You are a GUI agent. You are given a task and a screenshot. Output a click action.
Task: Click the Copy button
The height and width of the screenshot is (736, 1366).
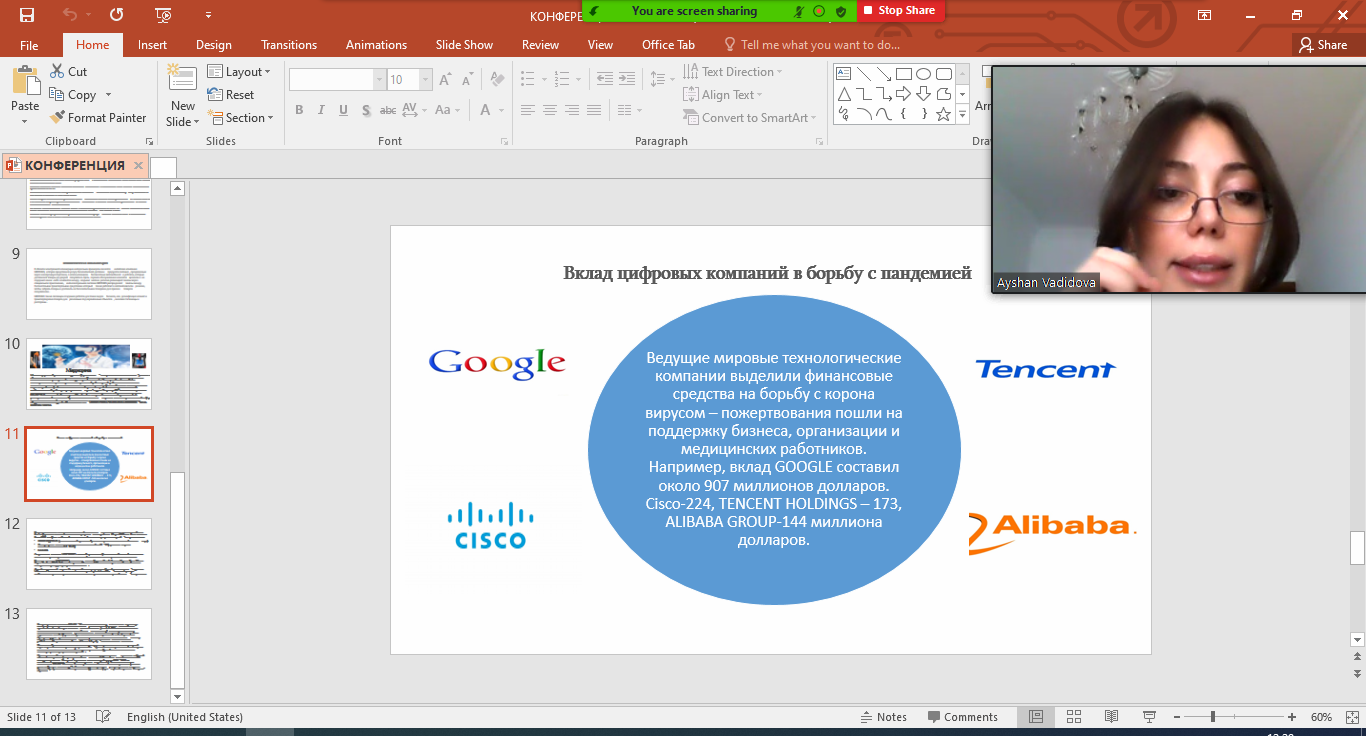pos(72,95)
